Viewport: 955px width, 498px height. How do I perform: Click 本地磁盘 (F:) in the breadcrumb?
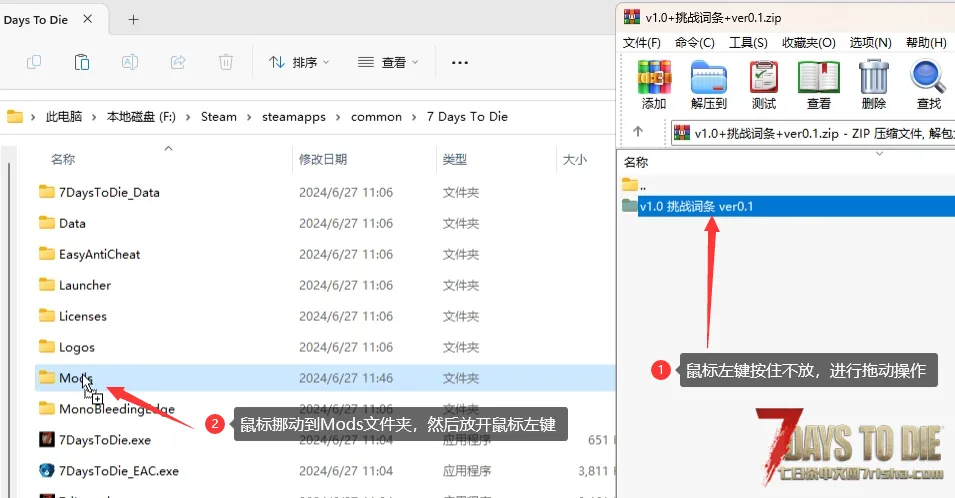[141, 116]
